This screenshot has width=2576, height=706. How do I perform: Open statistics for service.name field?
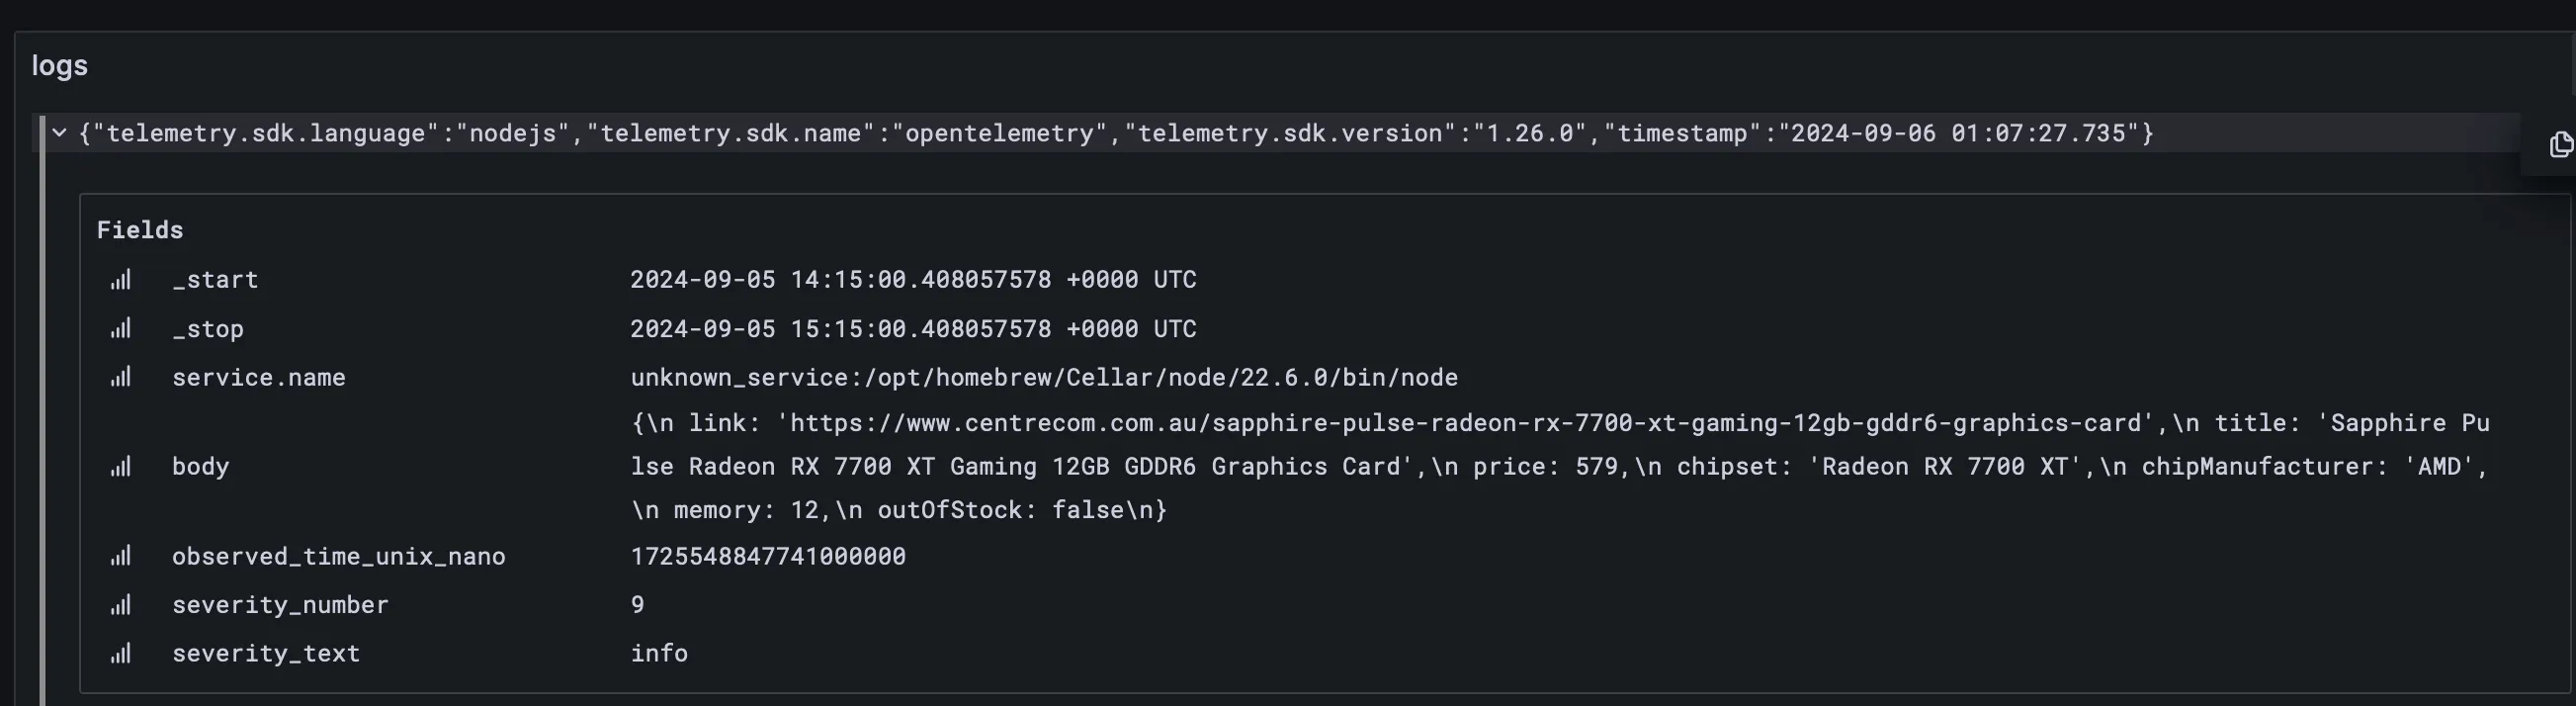click(121, 377)
